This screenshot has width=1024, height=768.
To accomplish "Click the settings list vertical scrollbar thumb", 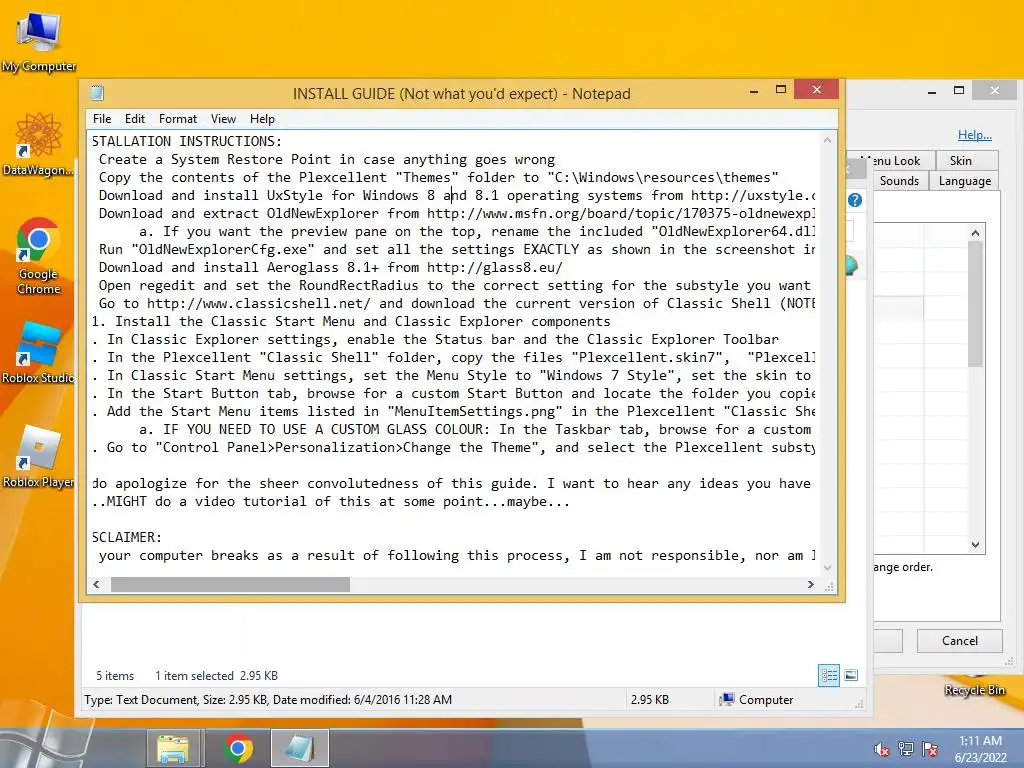I will (976, 304).
